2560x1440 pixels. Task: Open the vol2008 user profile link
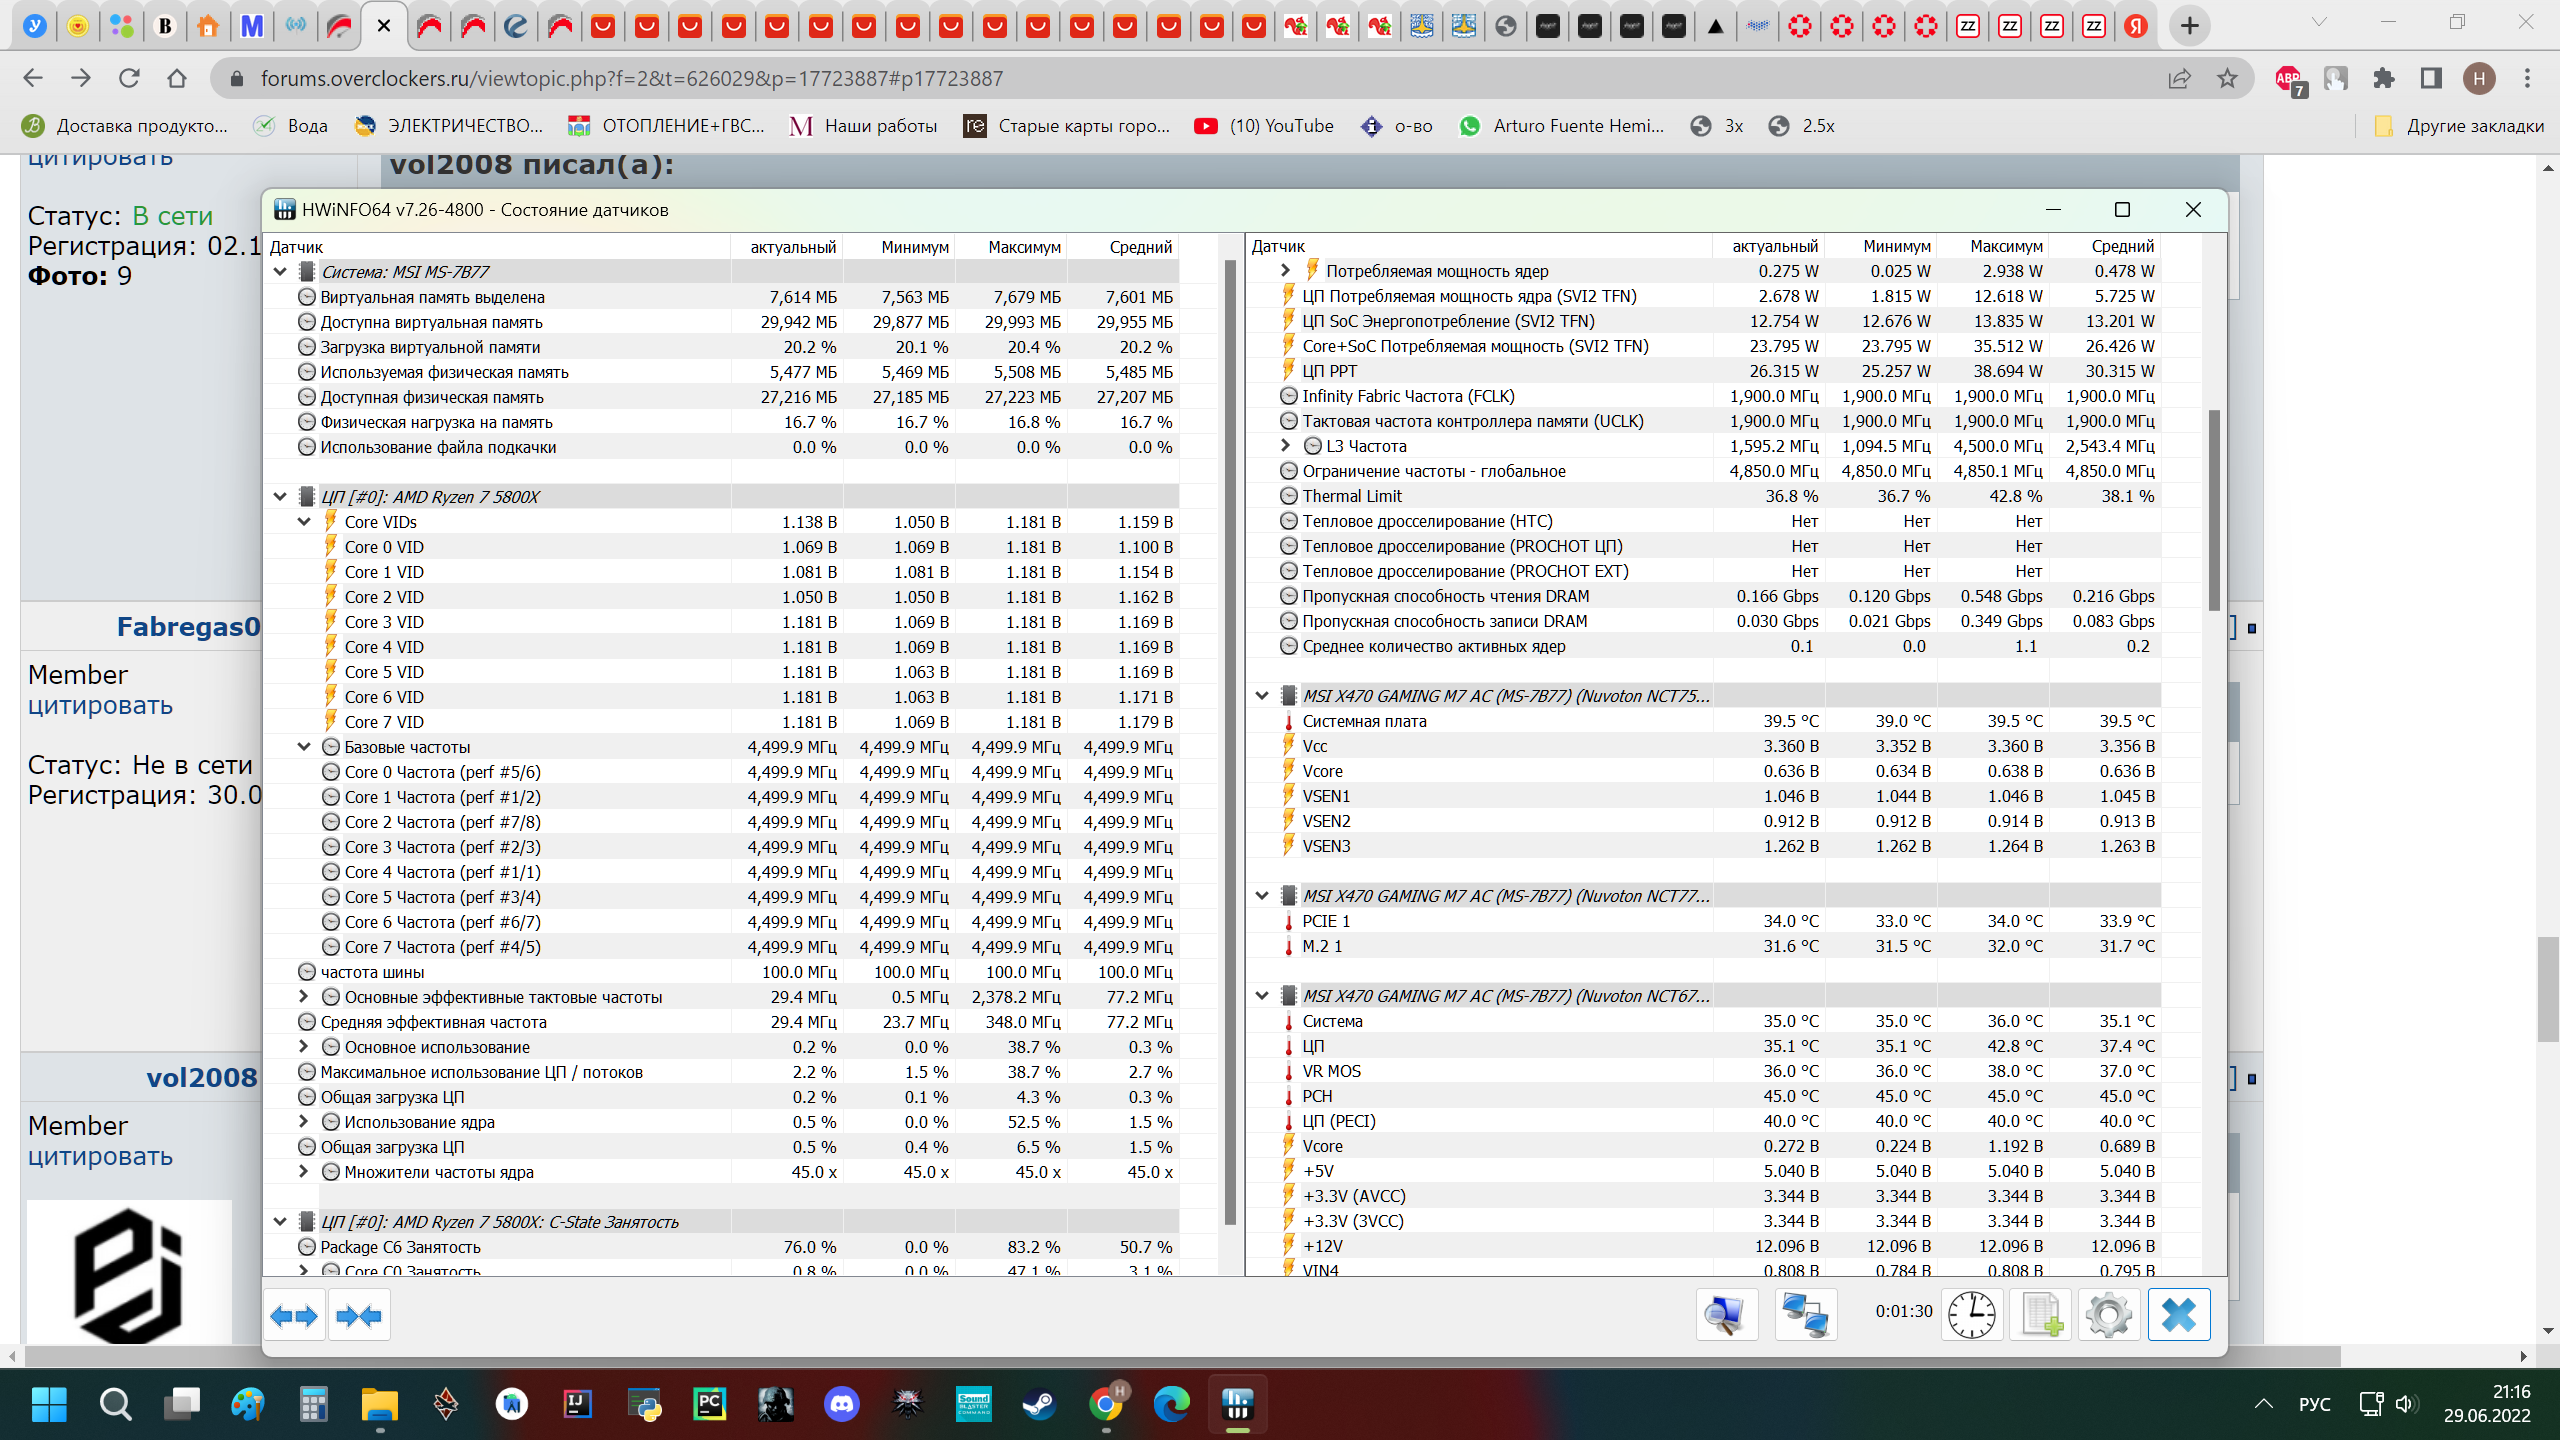[x=201, y=1077]
